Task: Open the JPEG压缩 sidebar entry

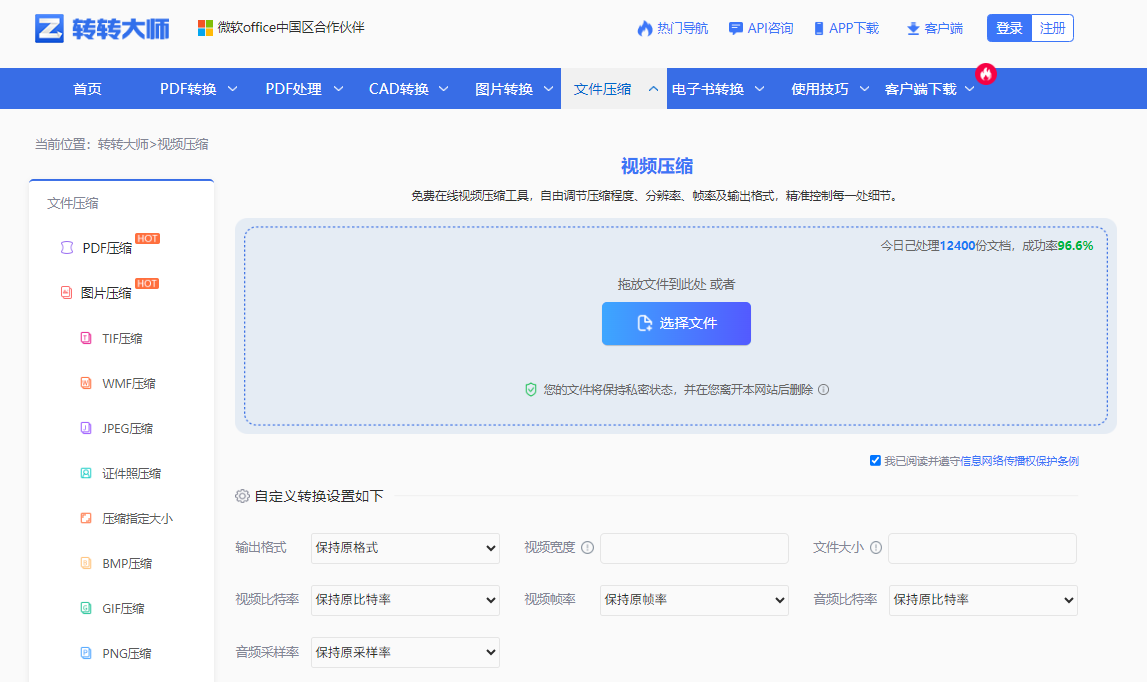Action: tap(127, 428)
